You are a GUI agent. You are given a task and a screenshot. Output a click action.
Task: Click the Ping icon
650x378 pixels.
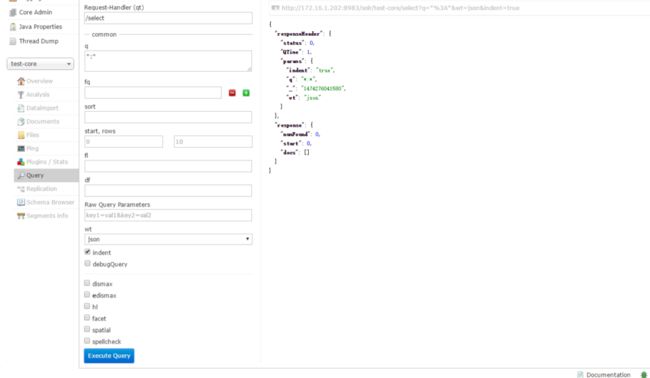click(21, 148)
